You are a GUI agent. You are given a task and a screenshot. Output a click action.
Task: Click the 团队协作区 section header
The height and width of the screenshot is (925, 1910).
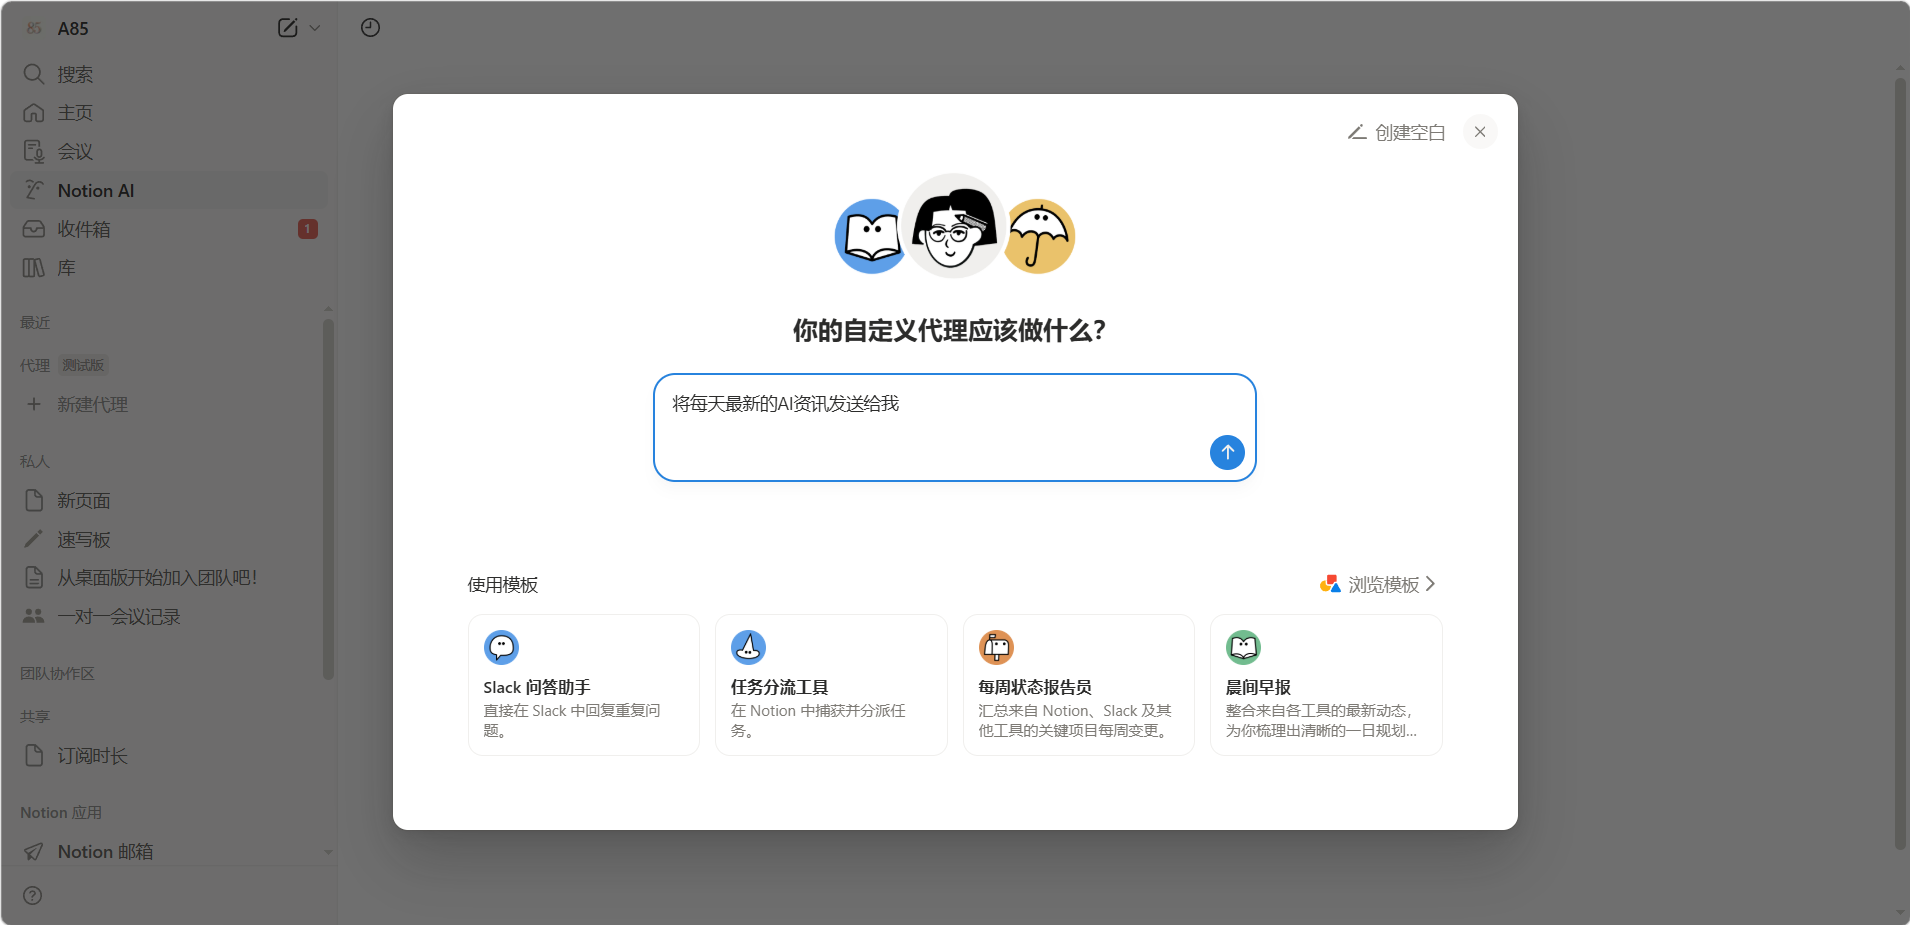coord(57,674)
